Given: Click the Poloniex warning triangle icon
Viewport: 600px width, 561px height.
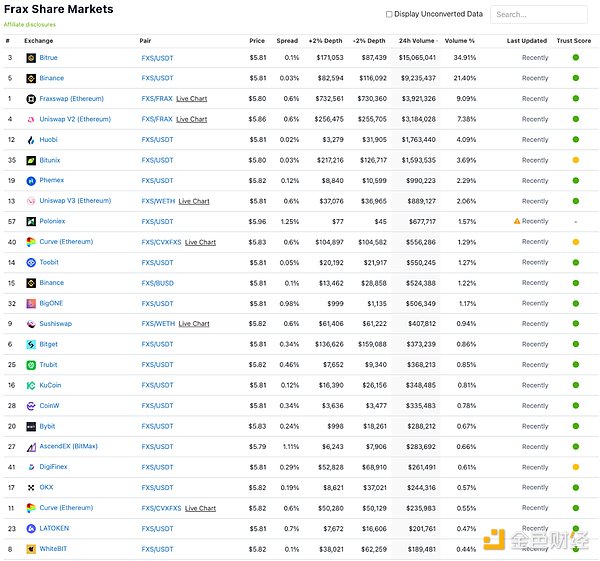Looking at the screenshot, I should 517,221.
